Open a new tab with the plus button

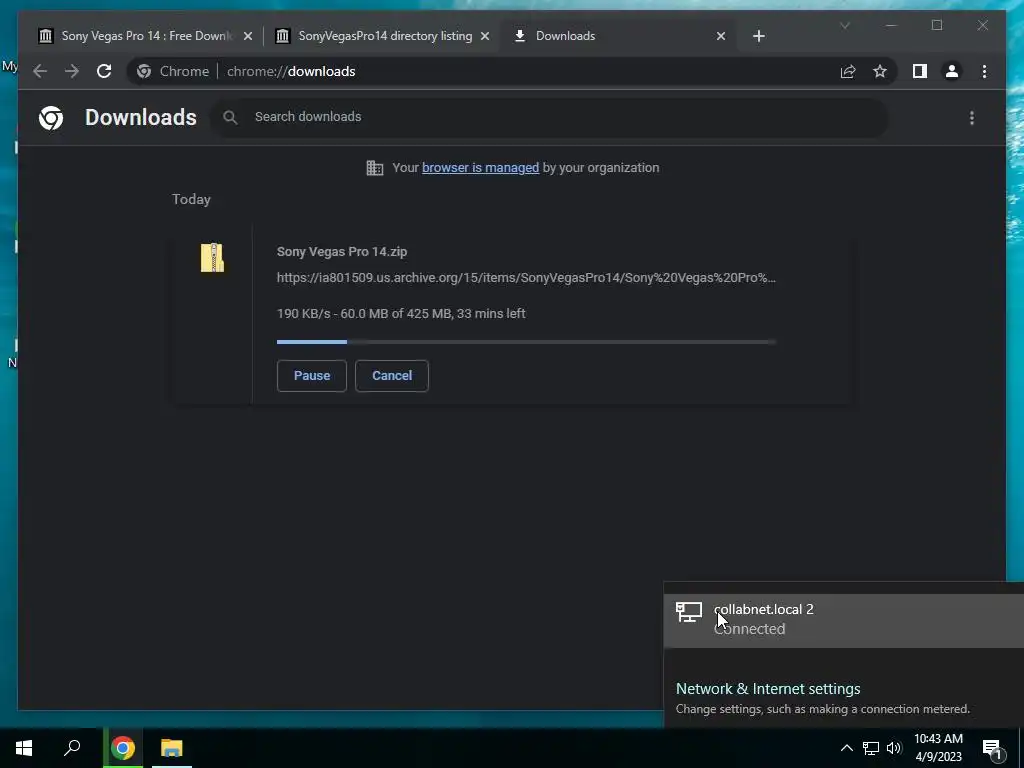pos(758,36)
